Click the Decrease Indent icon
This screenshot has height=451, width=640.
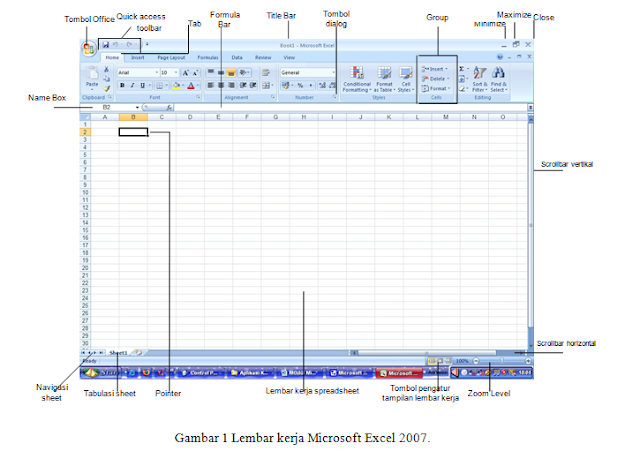[x=243, y=85]
